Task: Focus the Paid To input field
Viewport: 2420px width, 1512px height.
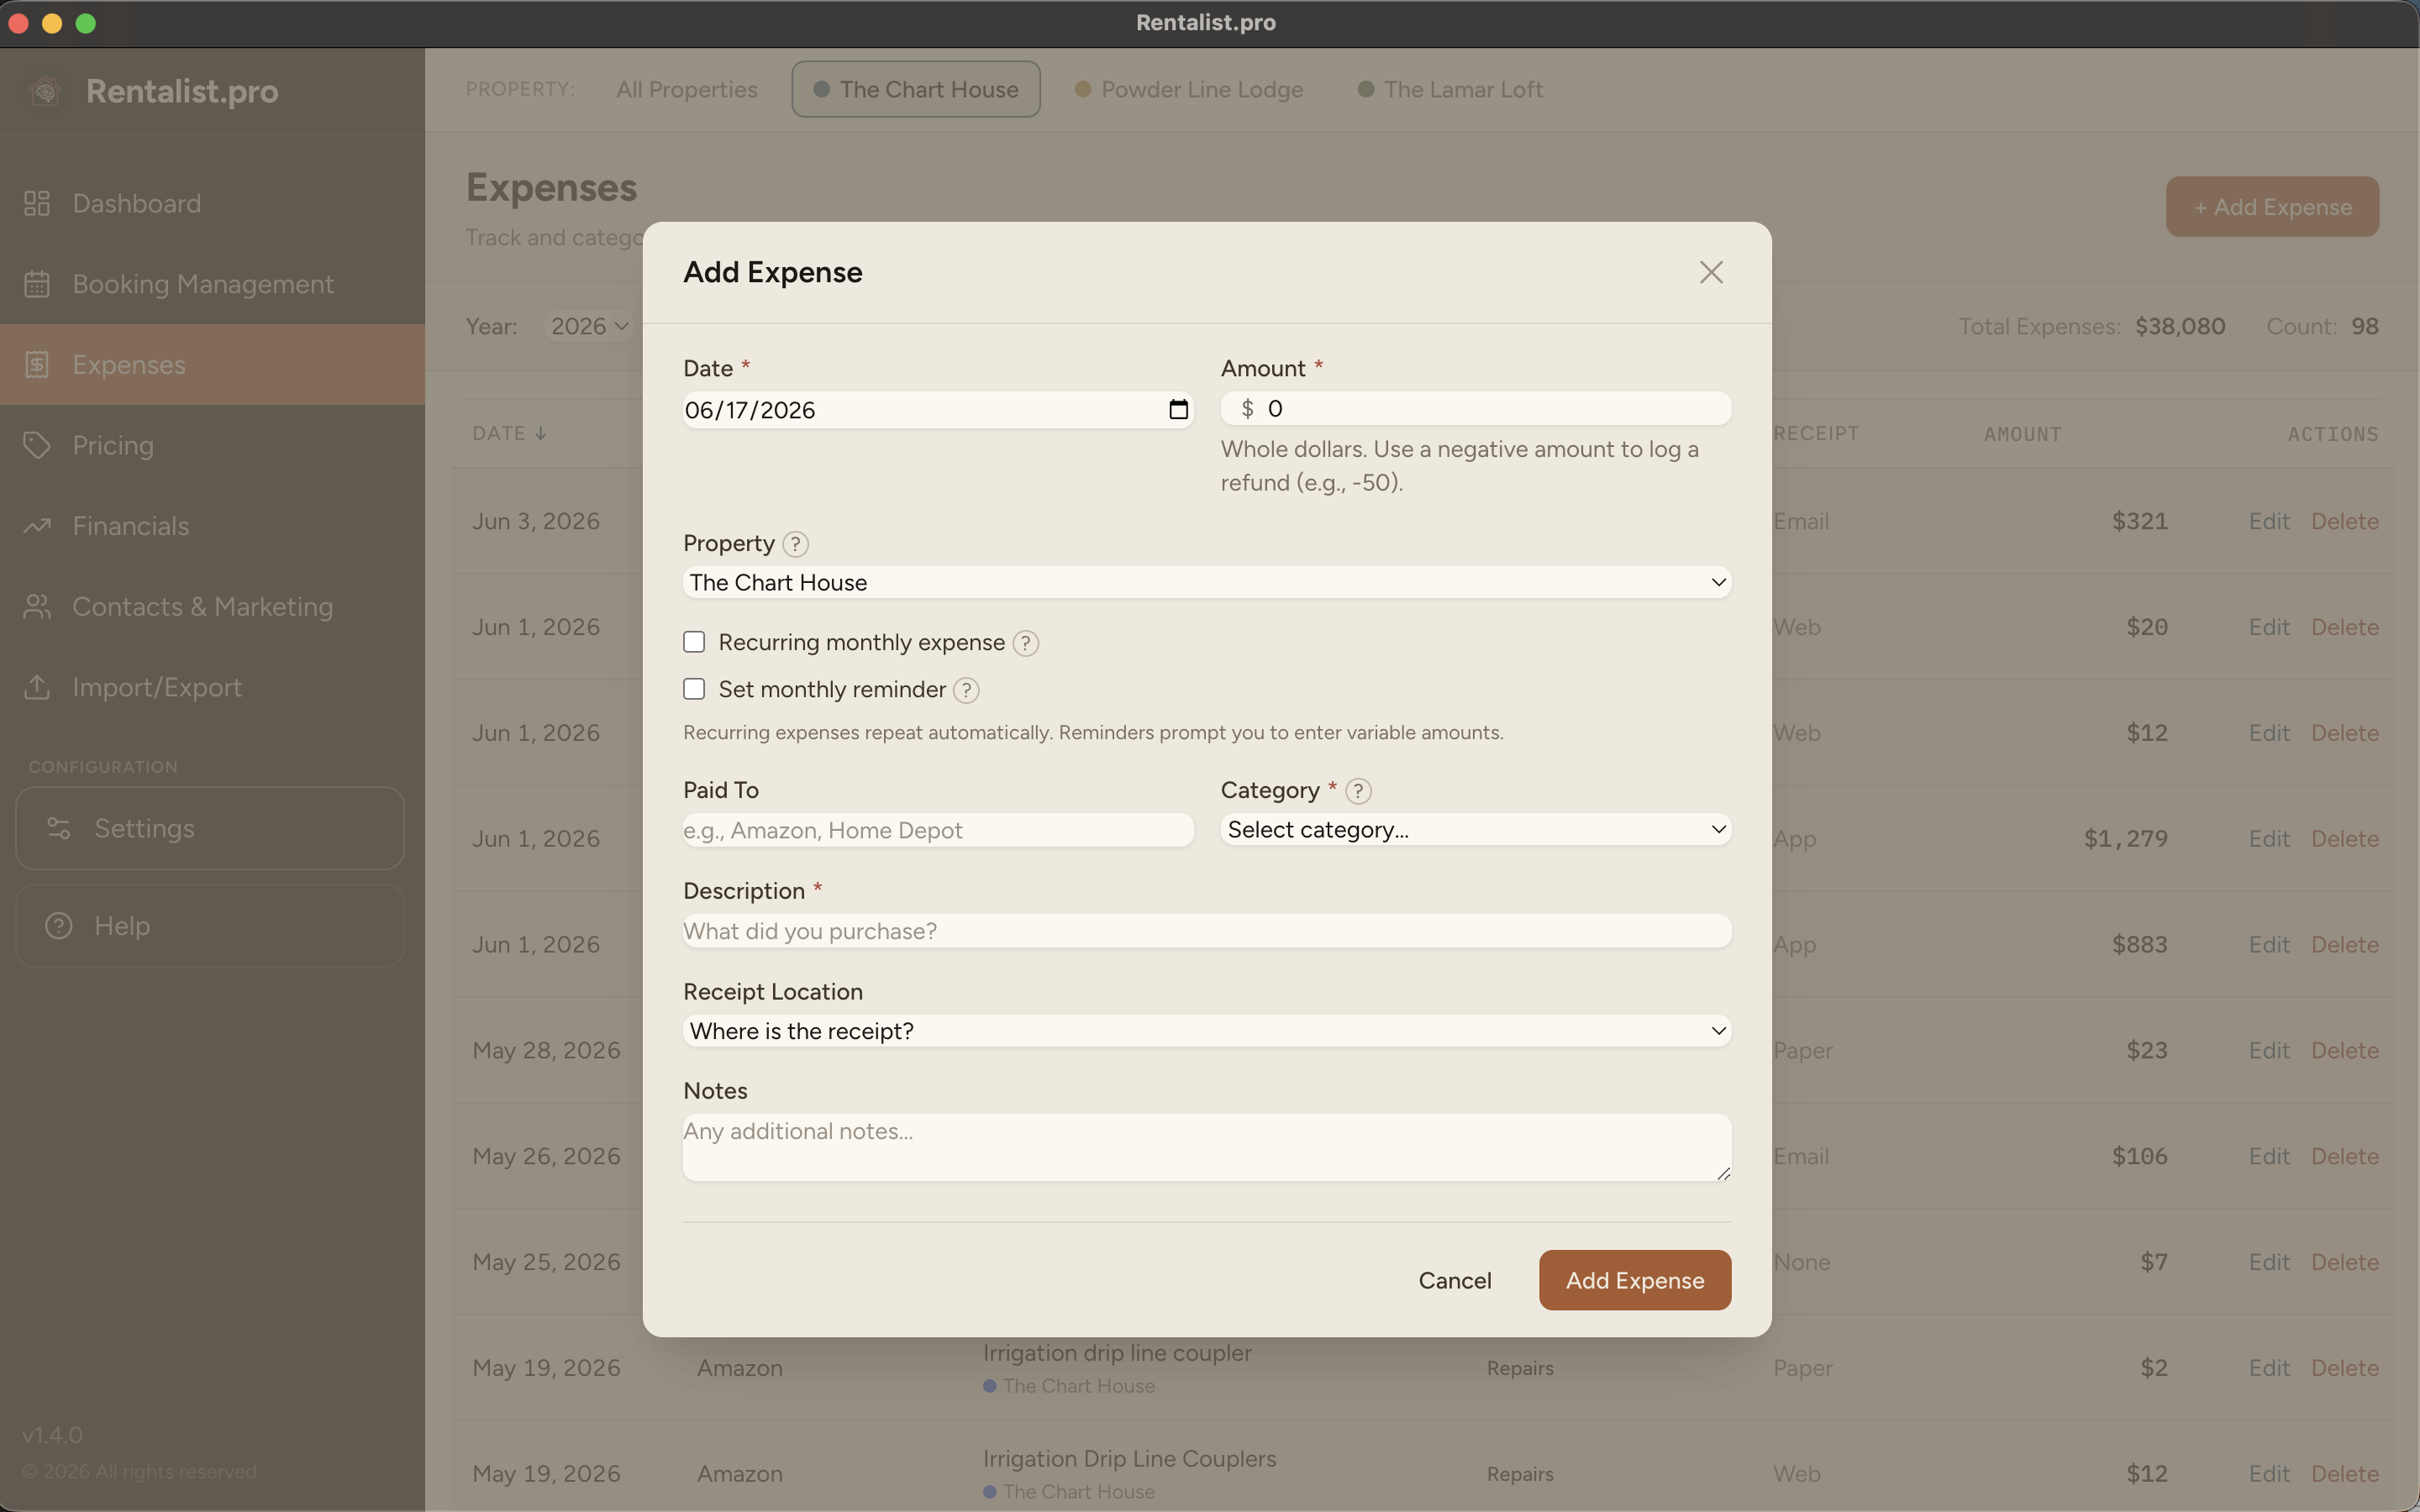Action: tap(938, 830)
